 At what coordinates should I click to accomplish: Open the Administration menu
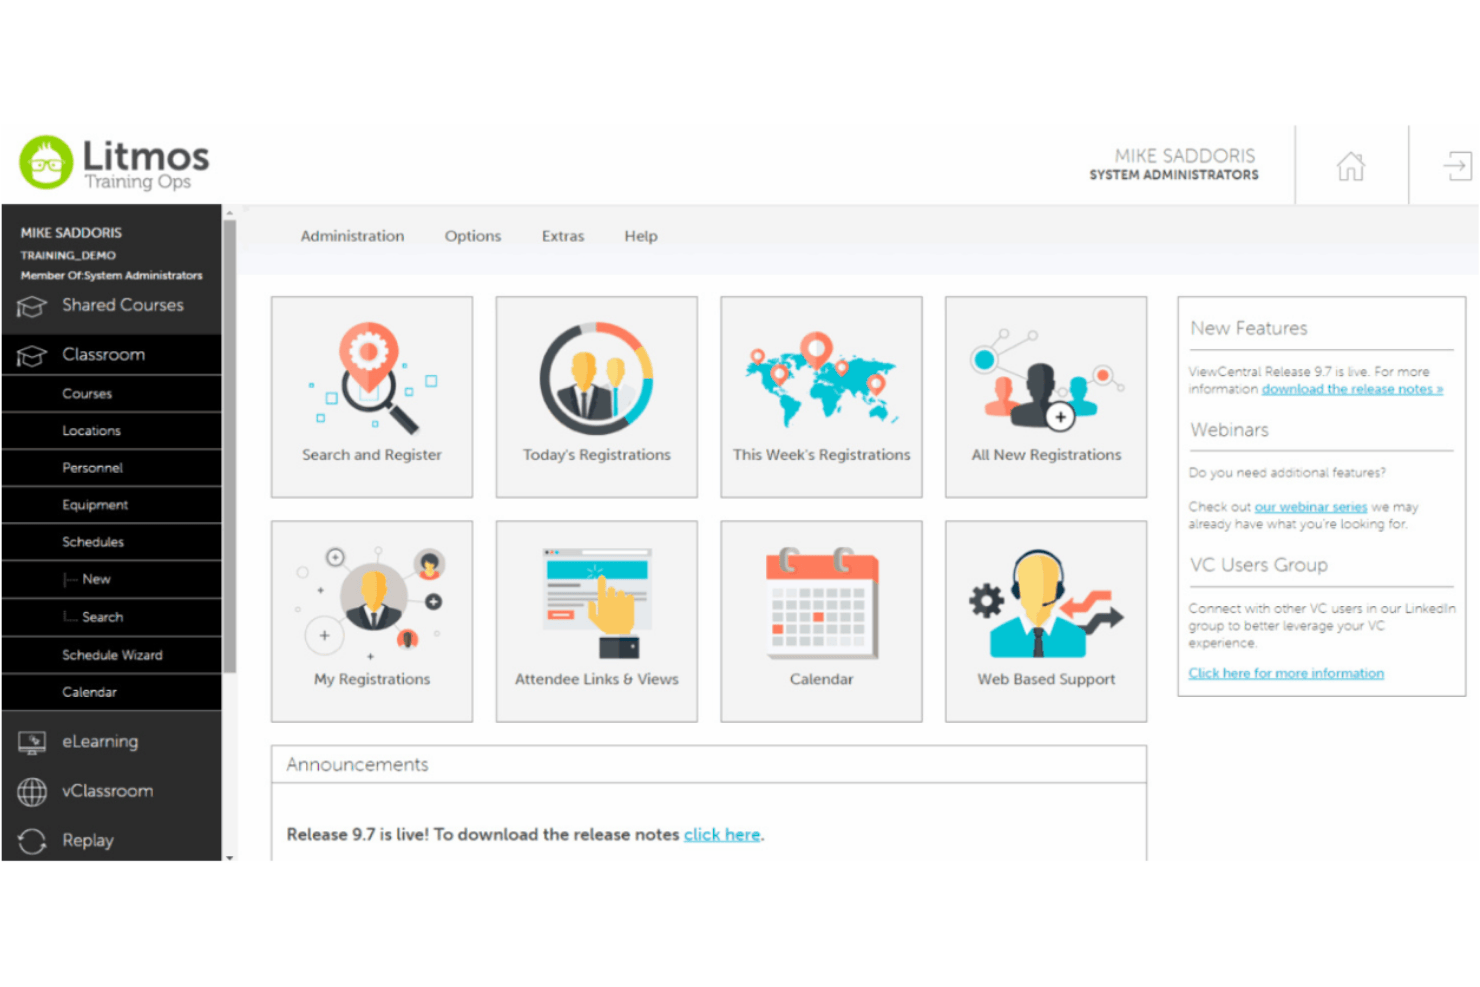[352, 236]
